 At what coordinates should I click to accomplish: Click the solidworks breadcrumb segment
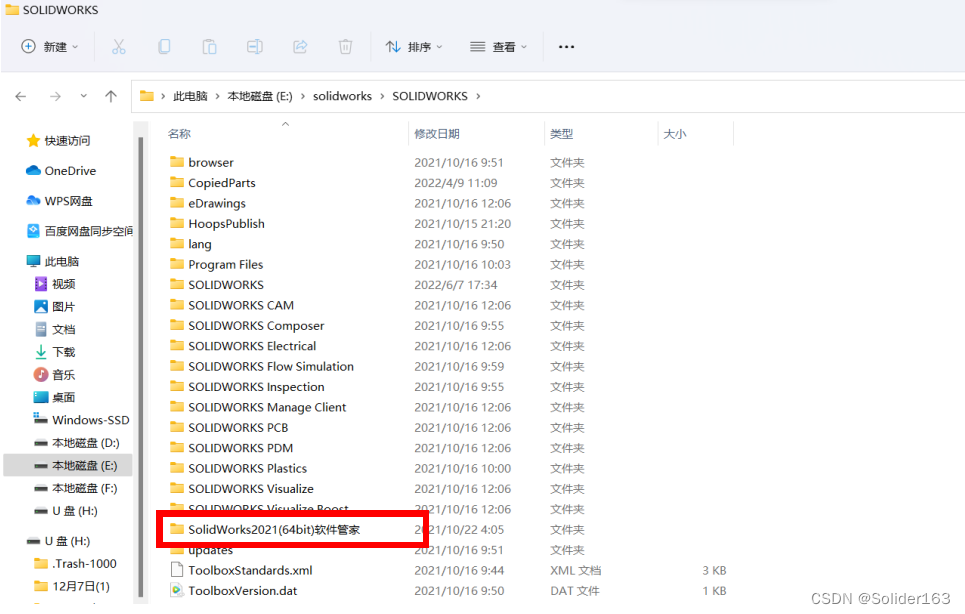pos(342,96)
